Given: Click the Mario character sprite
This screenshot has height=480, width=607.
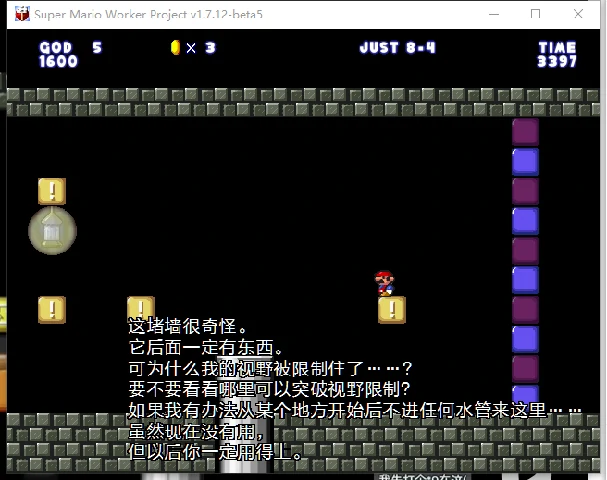Looking at the screenshot, I should tap(384, 283).
